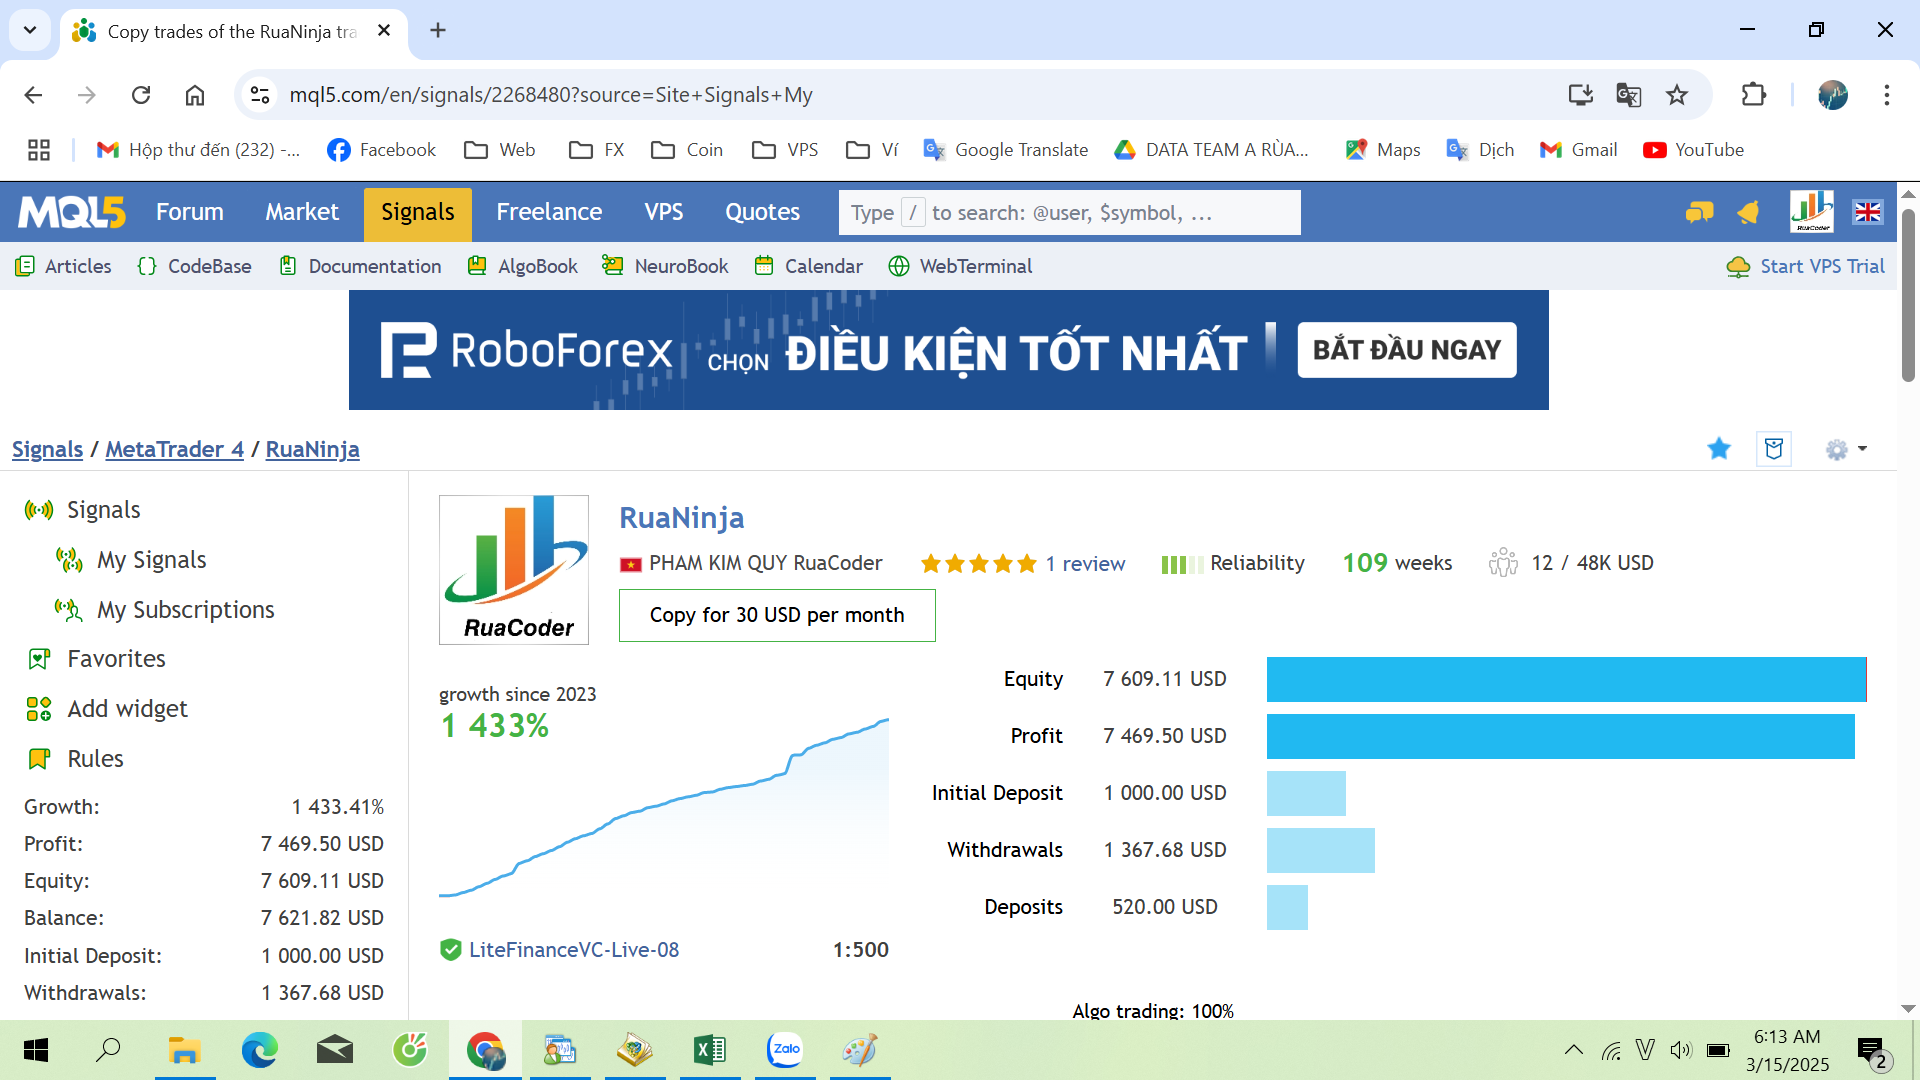
Task: Focus the MQL5 search field
Action: [x=1070, y=213]
